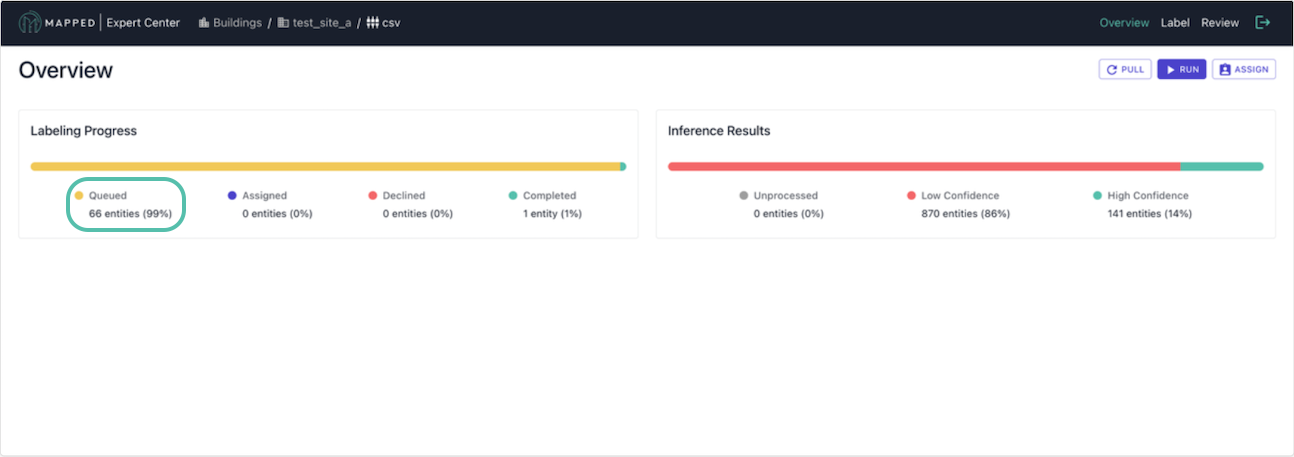Click the Completed label
Viewport: 1294px width, 457px height.
coord(550,196)
